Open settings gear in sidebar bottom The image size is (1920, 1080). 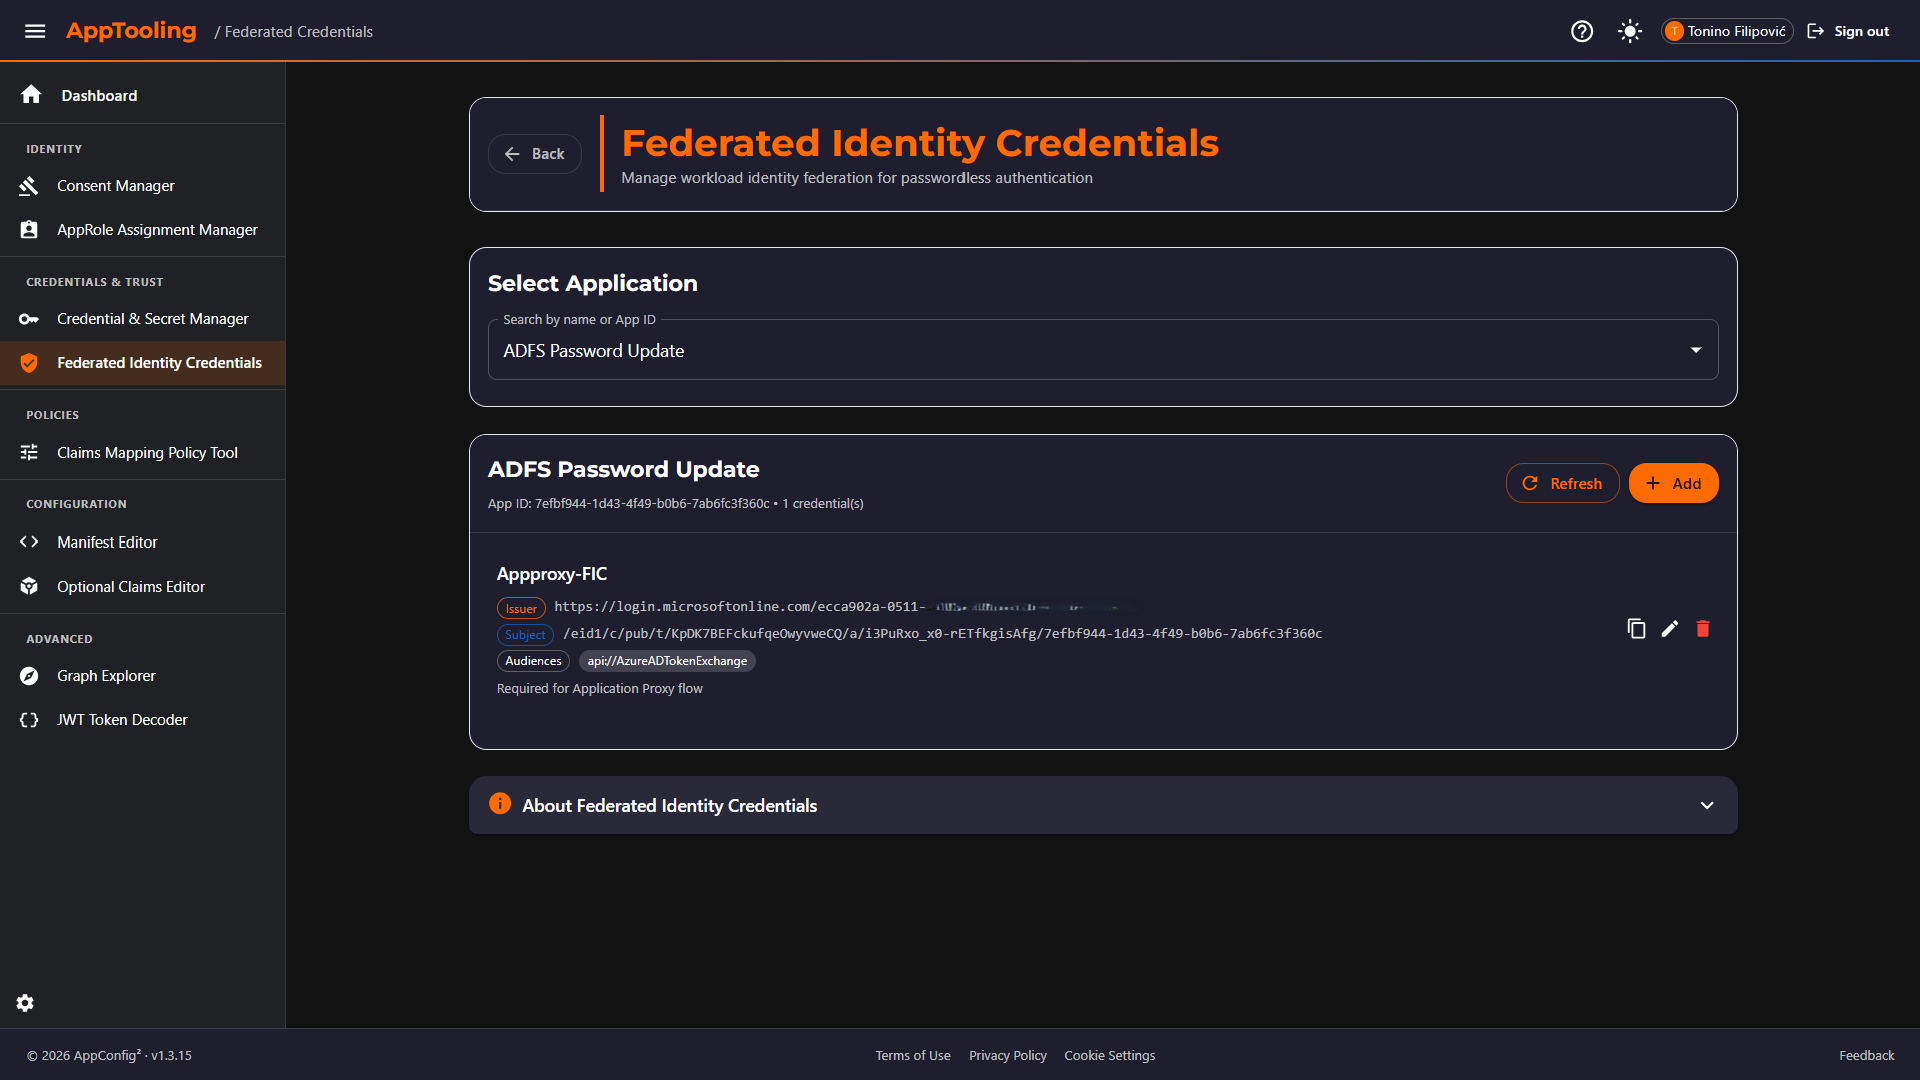25,1003
